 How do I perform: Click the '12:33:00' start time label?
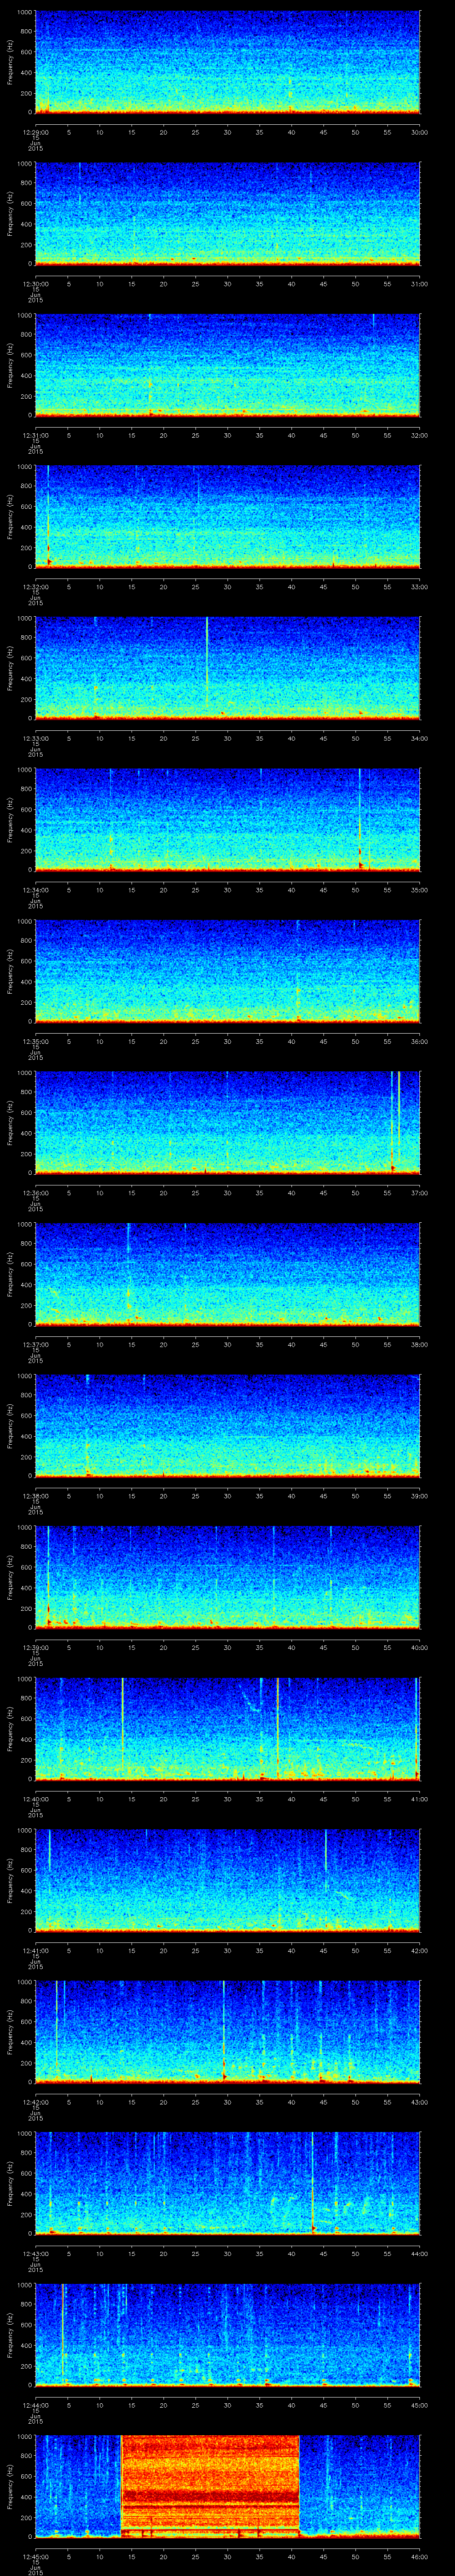tap(35, 738)
